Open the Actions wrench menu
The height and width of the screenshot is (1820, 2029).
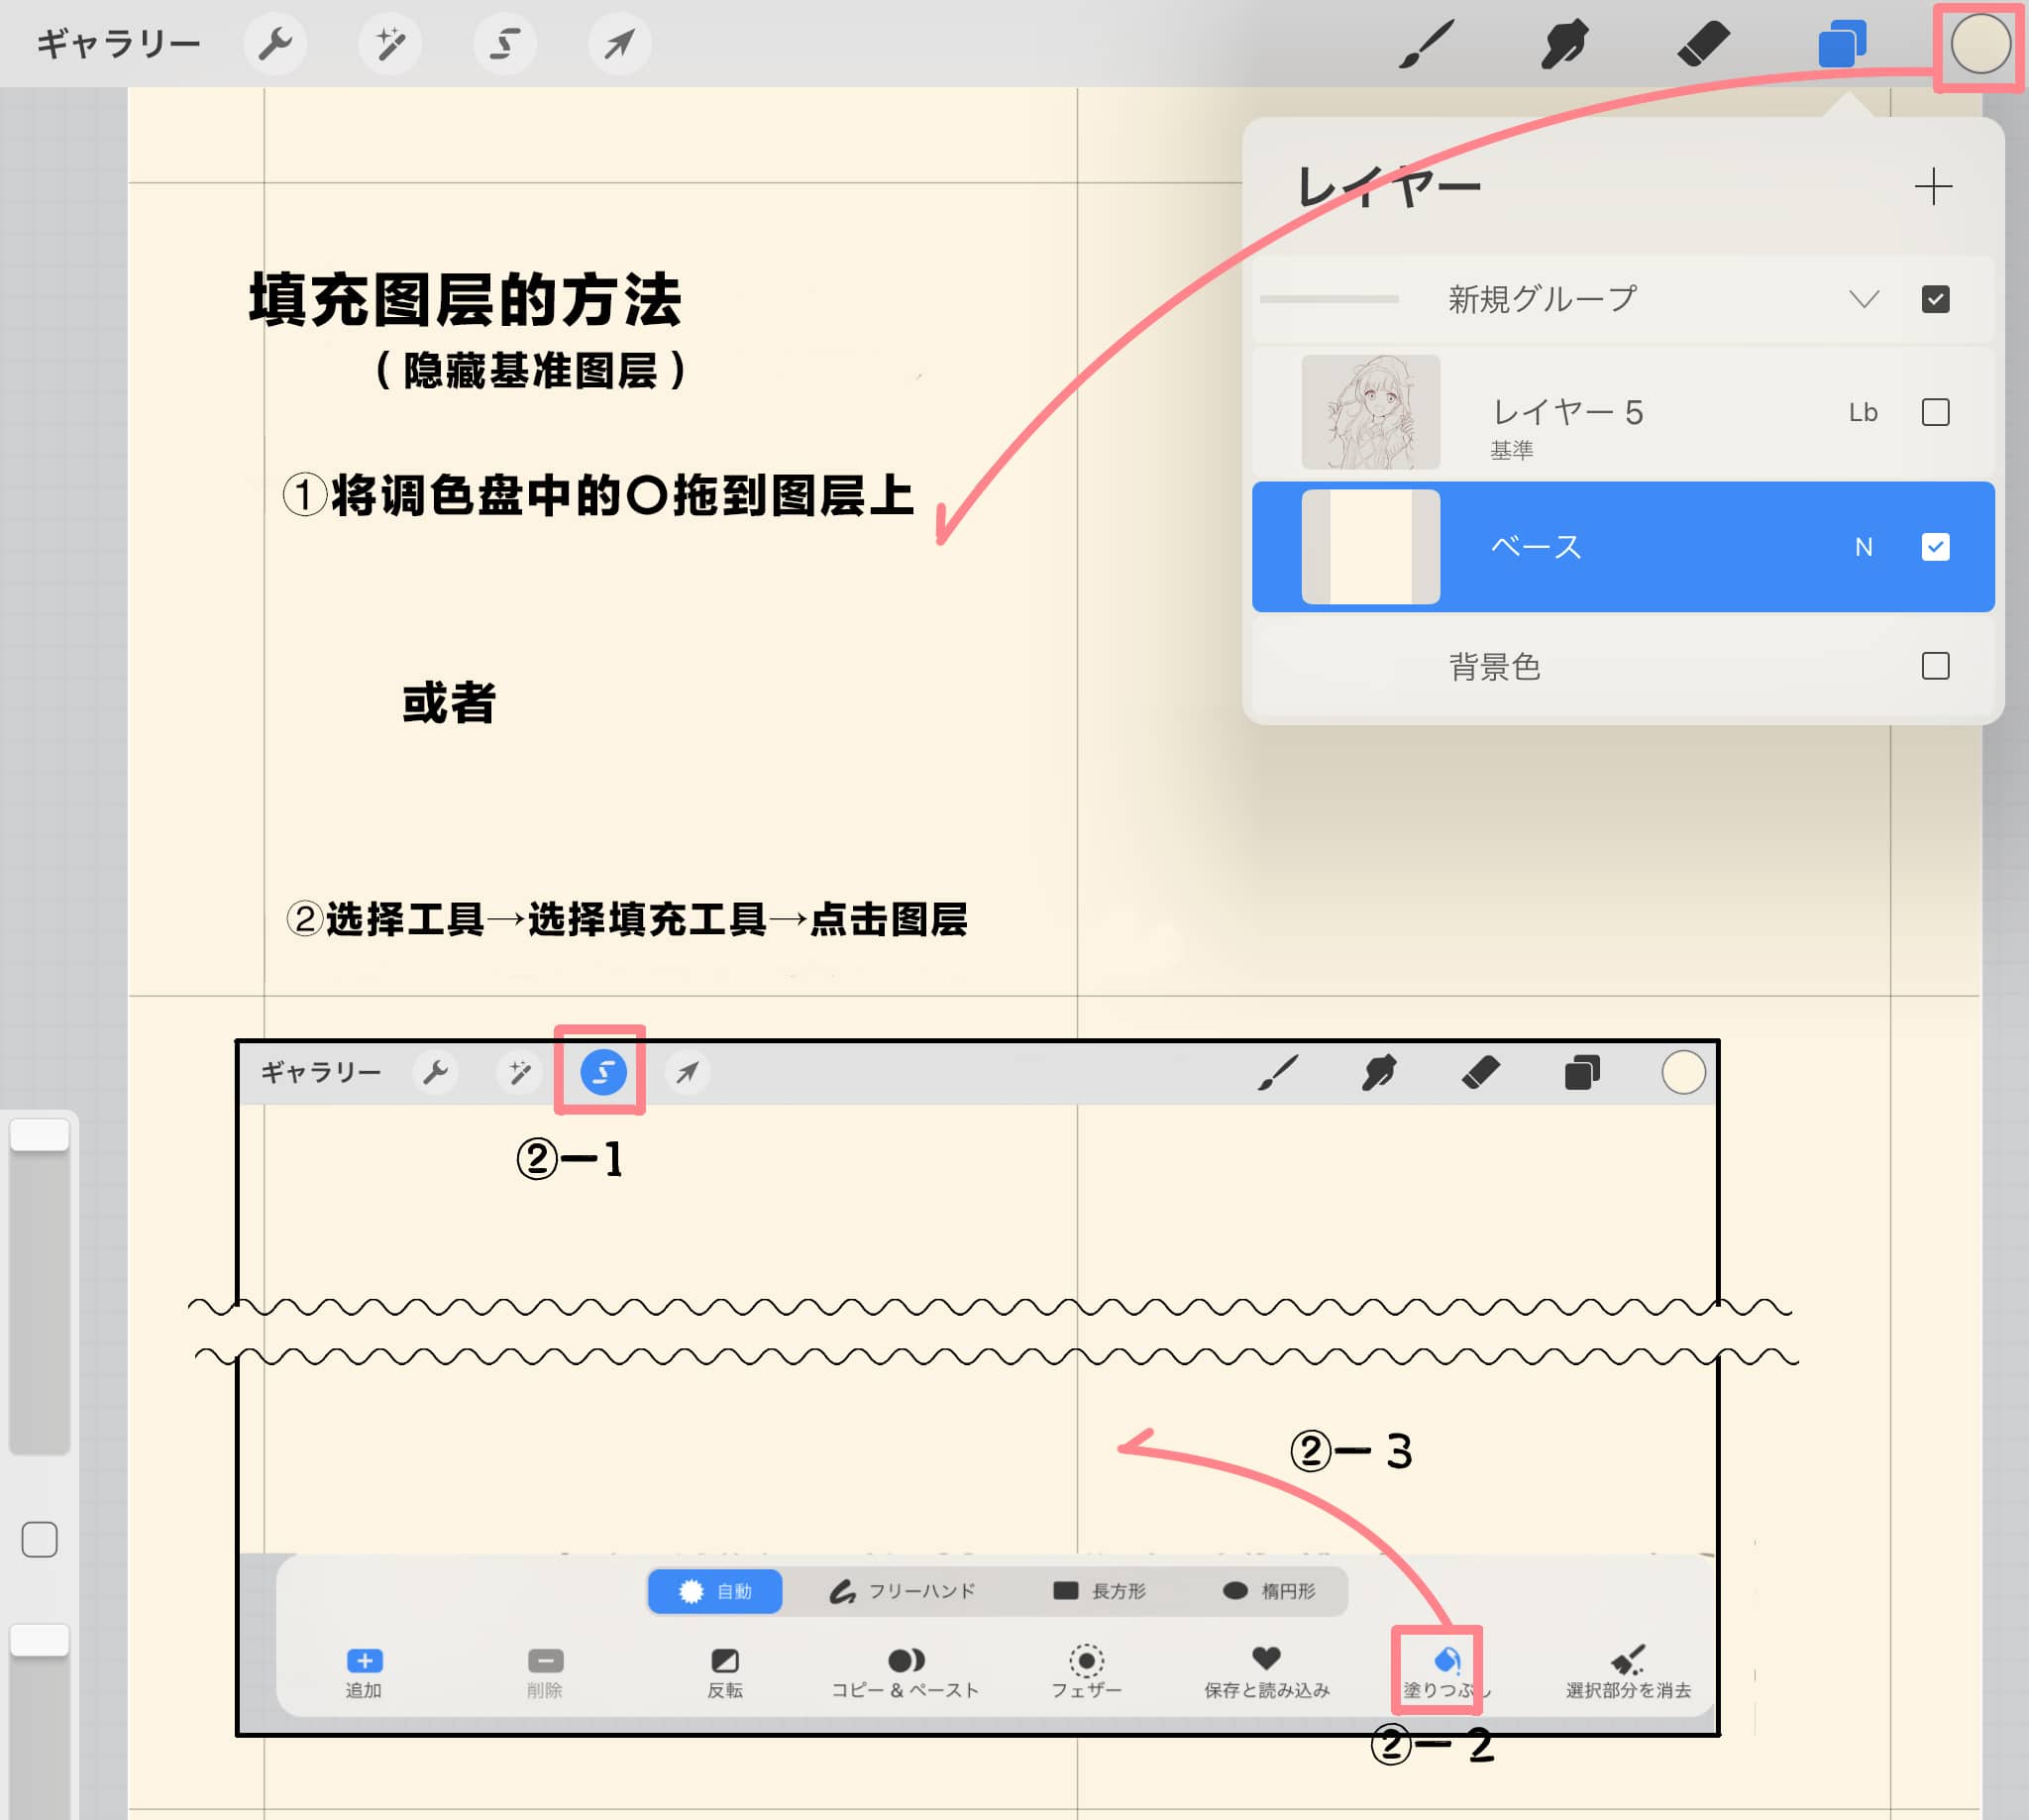click(x=275, y=44)
